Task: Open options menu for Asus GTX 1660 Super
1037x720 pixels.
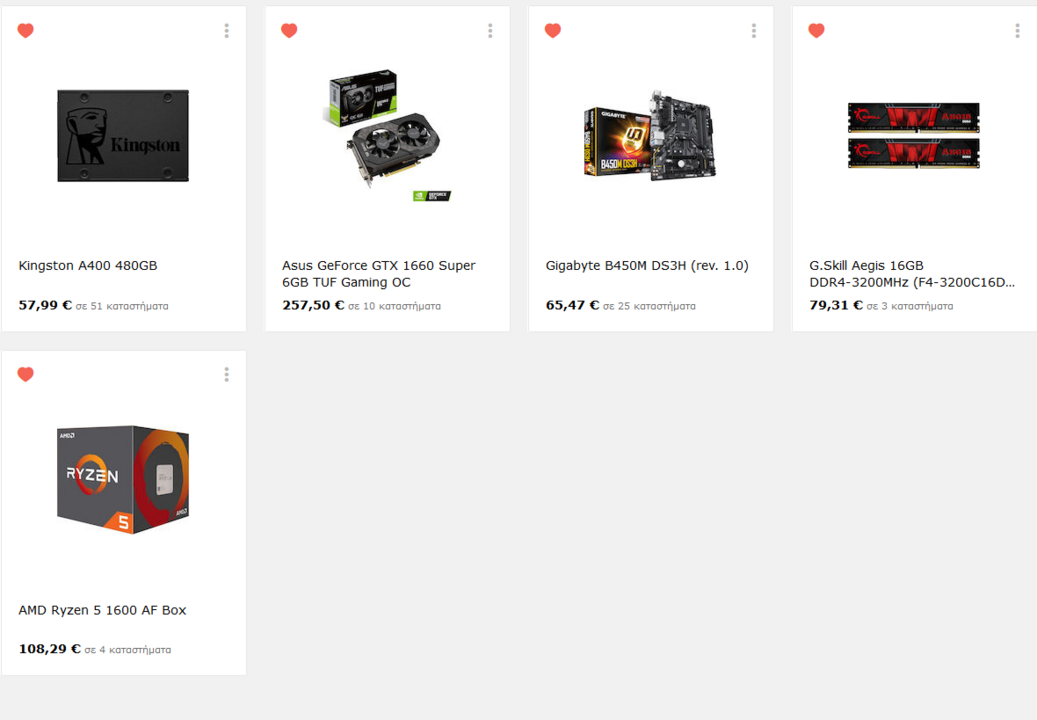Action: (x=490, y=30)
